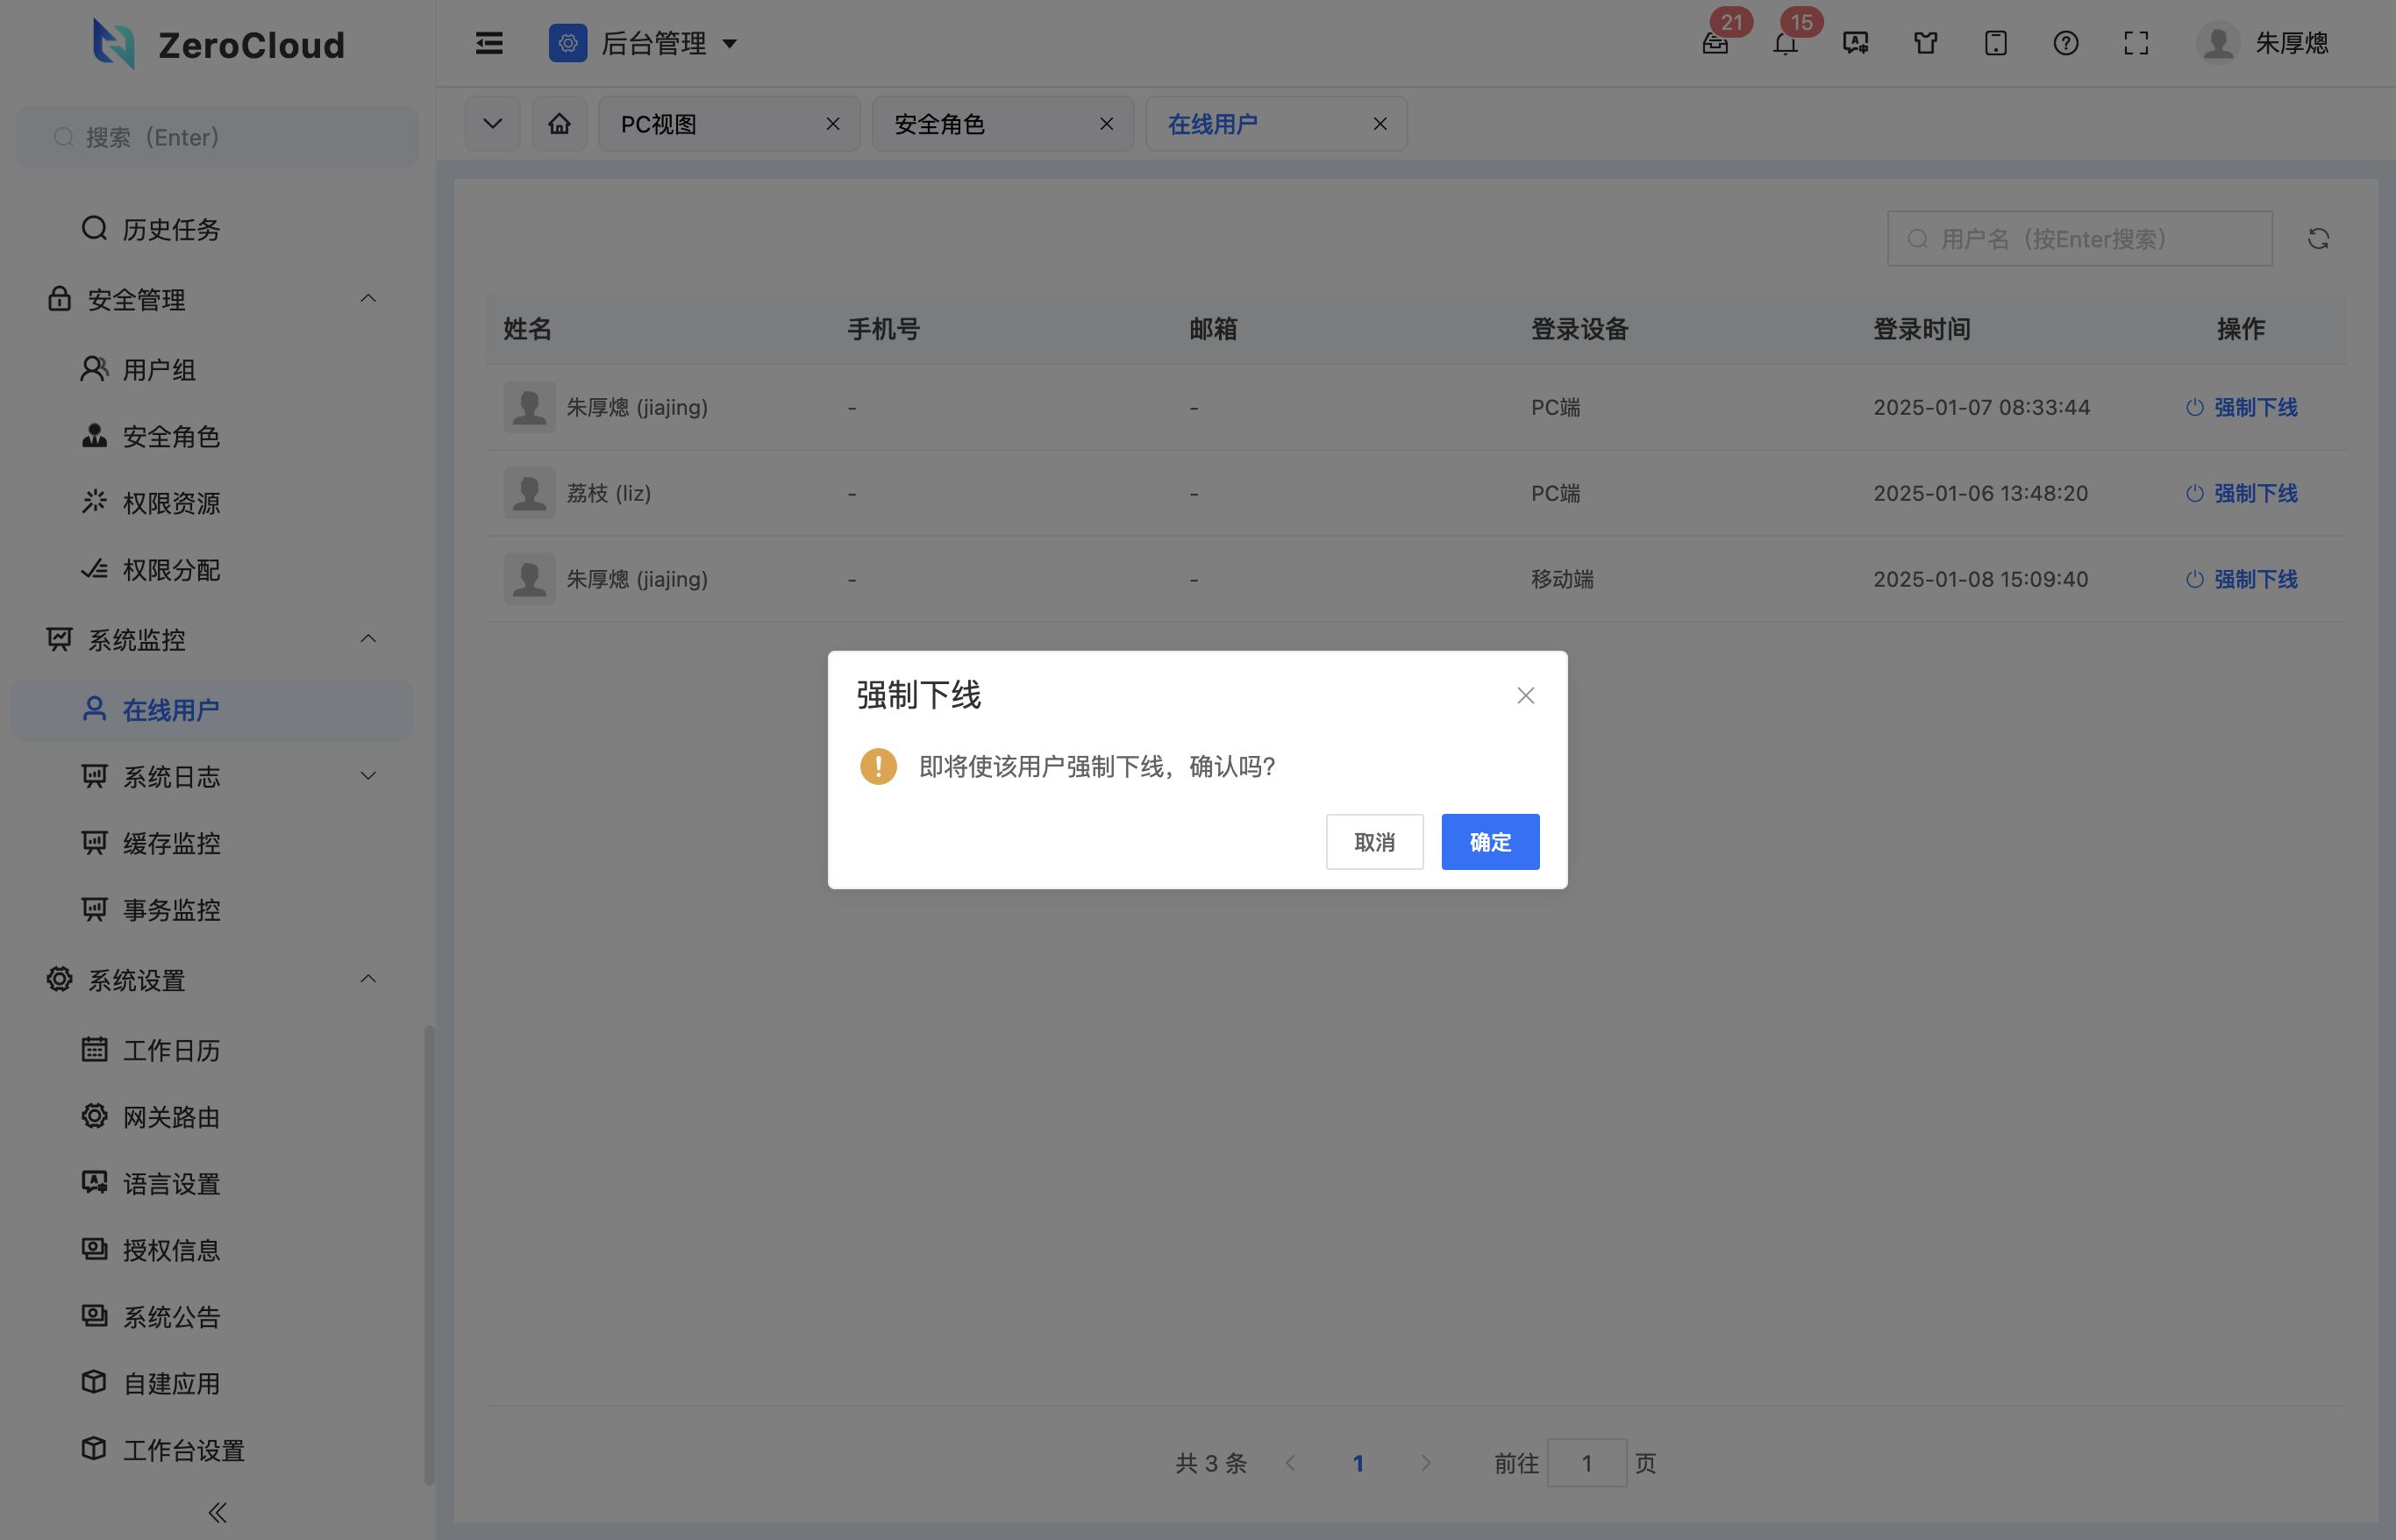2396x1540 pixels.
Task: Confirm forced logout with 确定 button
Action: point(1489,842)
